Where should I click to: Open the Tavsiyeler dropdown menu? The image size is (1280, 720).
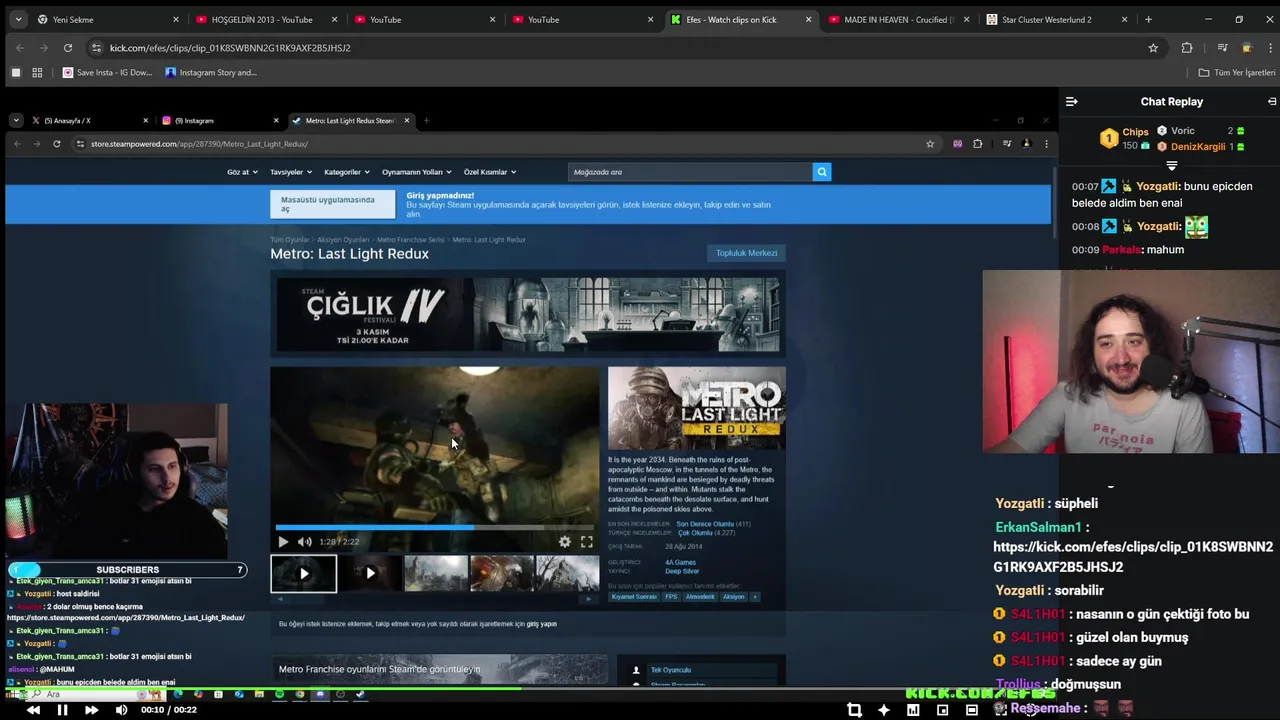[290, 172]
